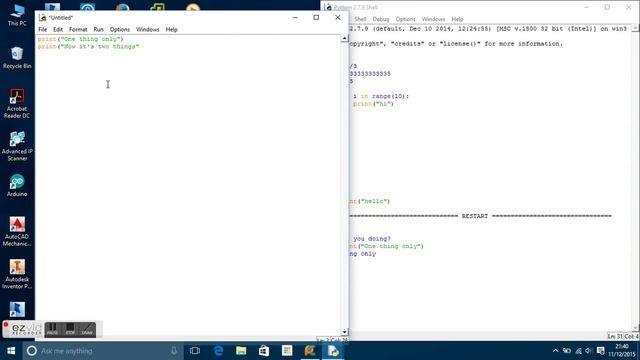Screen dimensions: 640x360
Task: Click "Ln: 31" in Shell status bar
Action: (x=614, y=336)
